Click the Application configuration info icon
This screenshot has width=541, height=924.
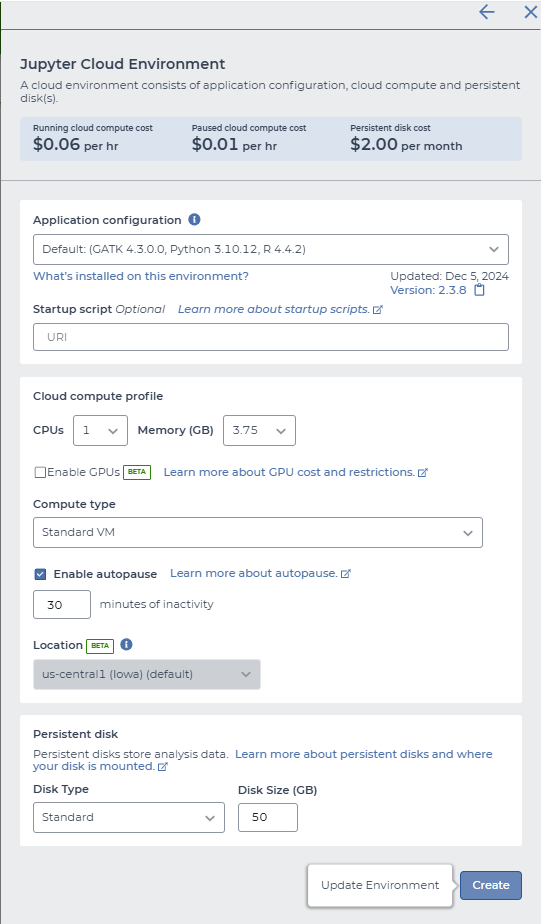pos(194,219)
